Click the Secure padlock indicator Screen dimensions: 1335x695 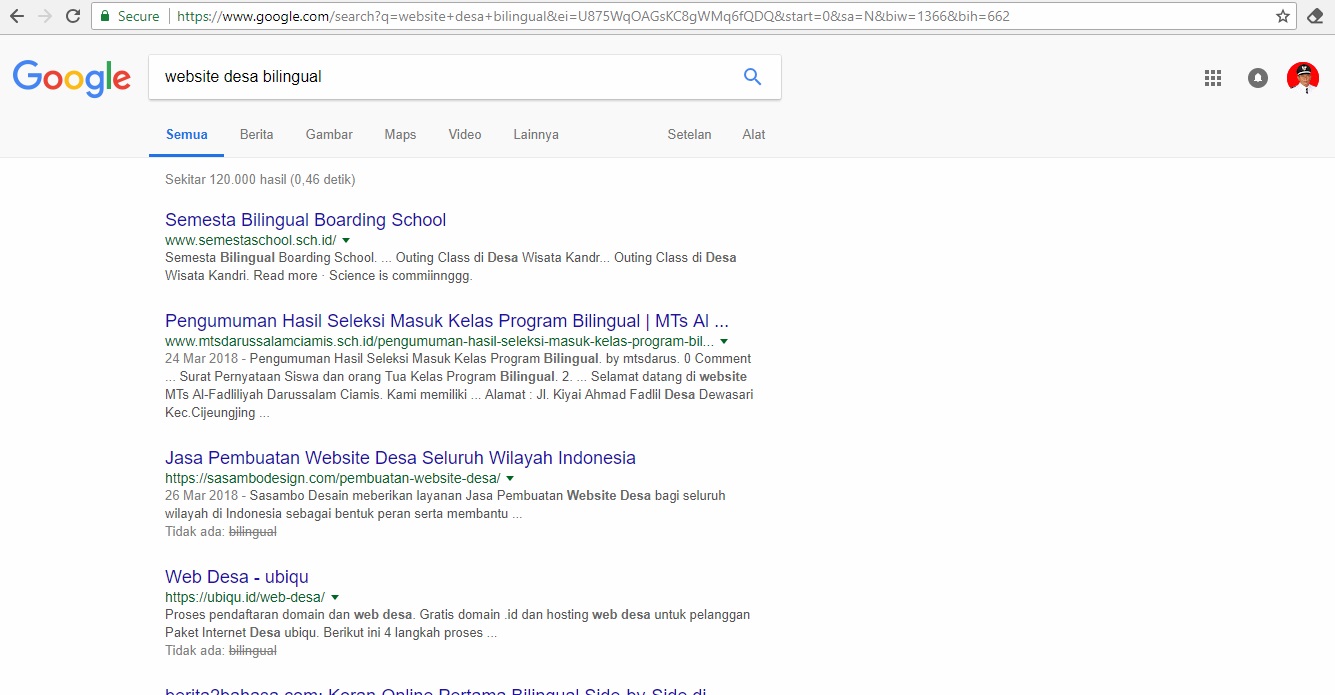(x=130, y=16)
